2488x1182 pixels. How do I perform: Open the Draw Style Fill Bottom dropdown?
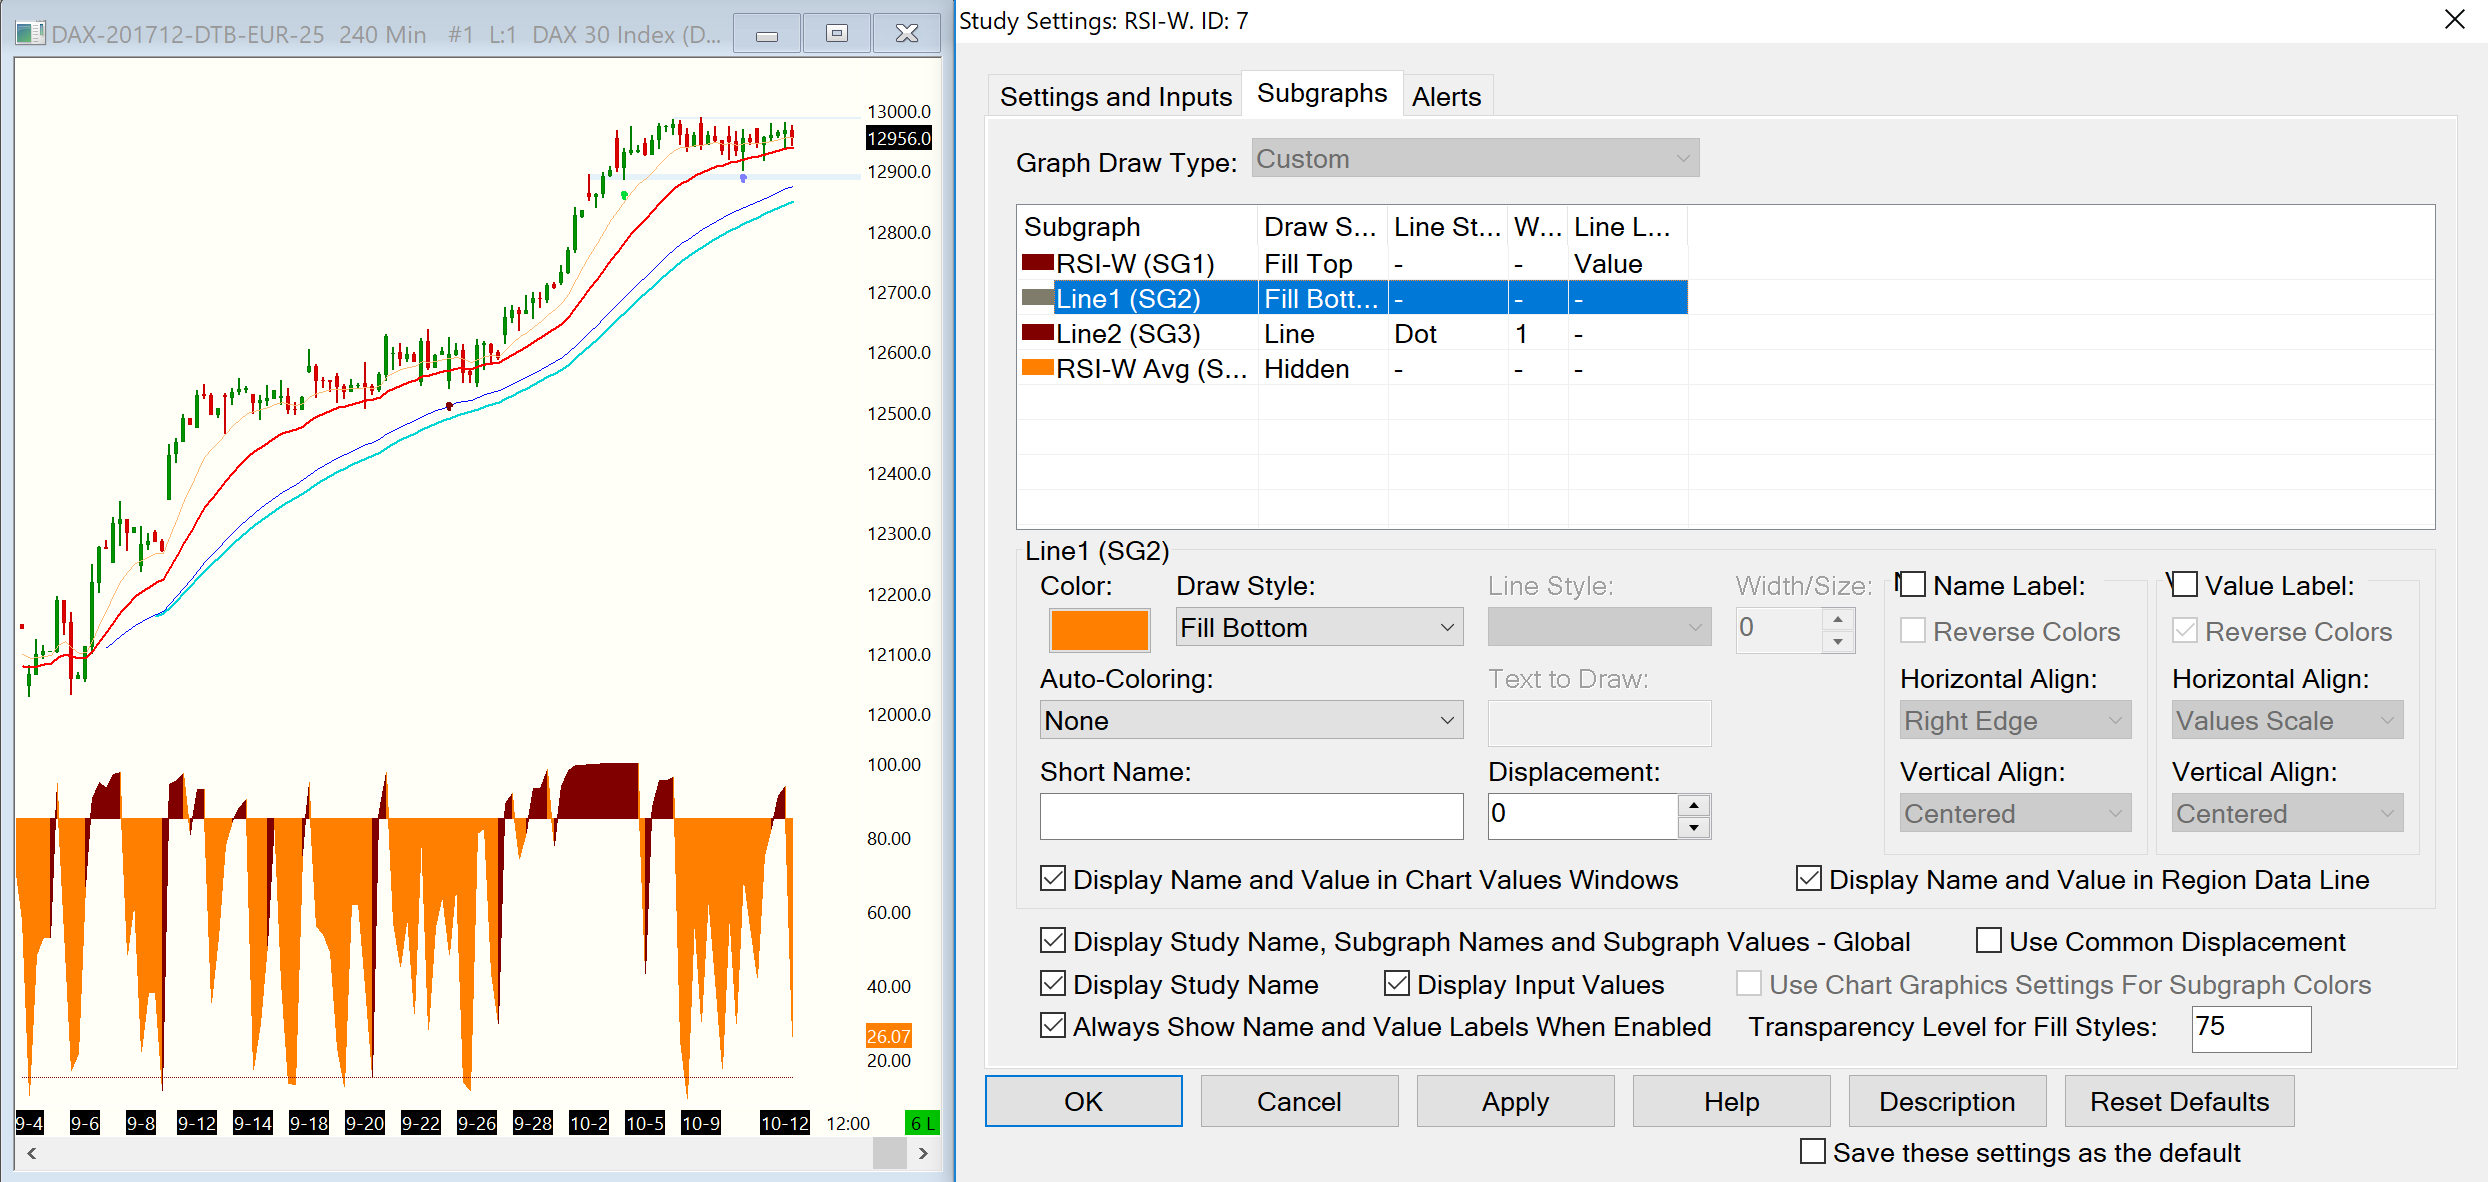tap(1319, 628)
